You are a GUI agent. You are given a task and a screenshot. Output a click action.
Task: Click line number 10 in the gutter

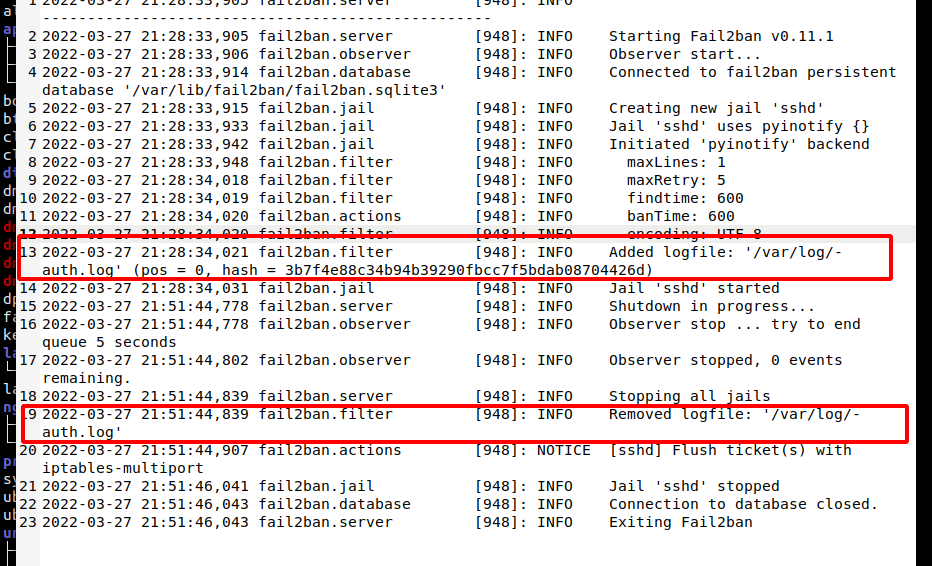[x=28, y=198]
